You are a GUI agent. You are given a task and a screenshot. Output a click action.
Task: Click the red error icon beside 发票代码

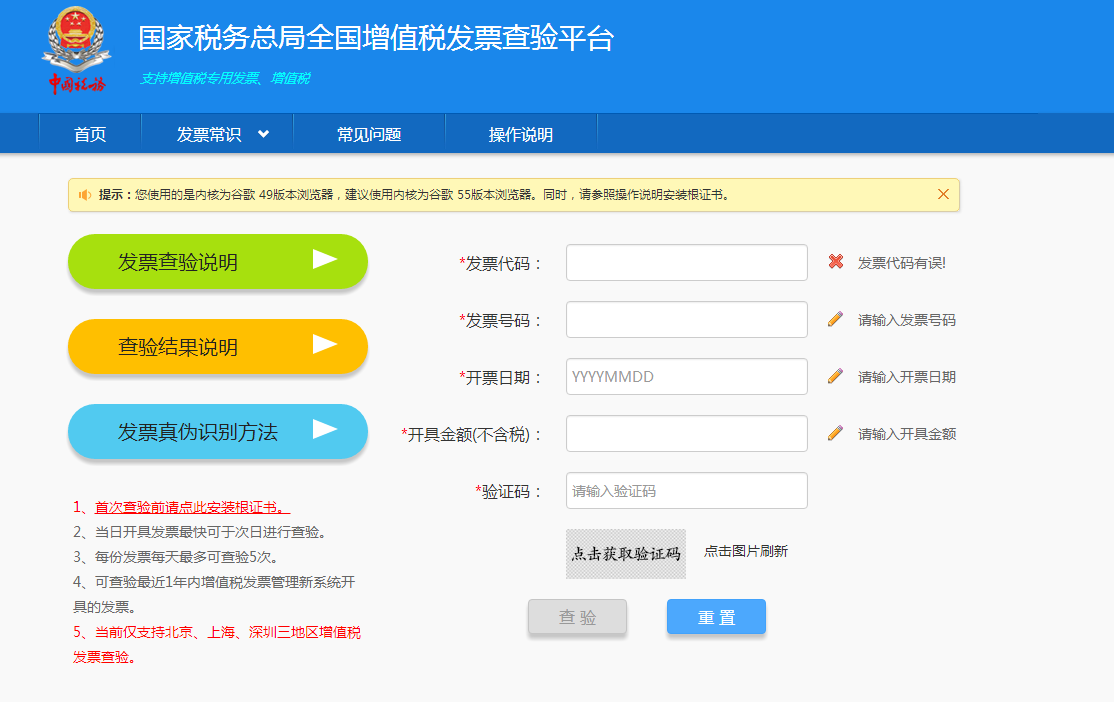click(836, 262)
